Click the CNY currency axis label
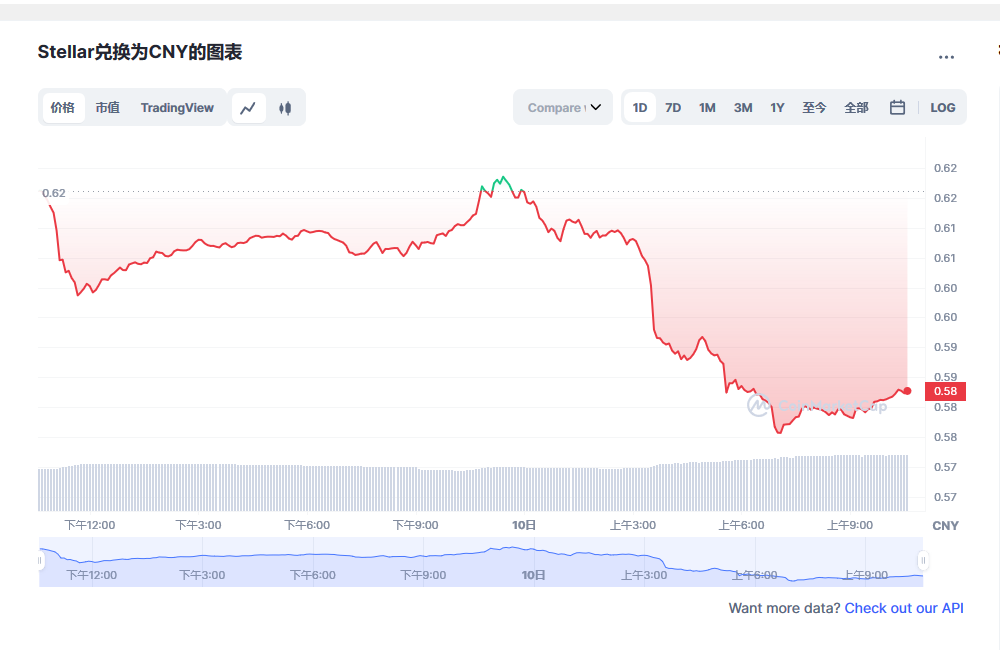This screenshot has height=650, width=1000. [x=945, y=526]
